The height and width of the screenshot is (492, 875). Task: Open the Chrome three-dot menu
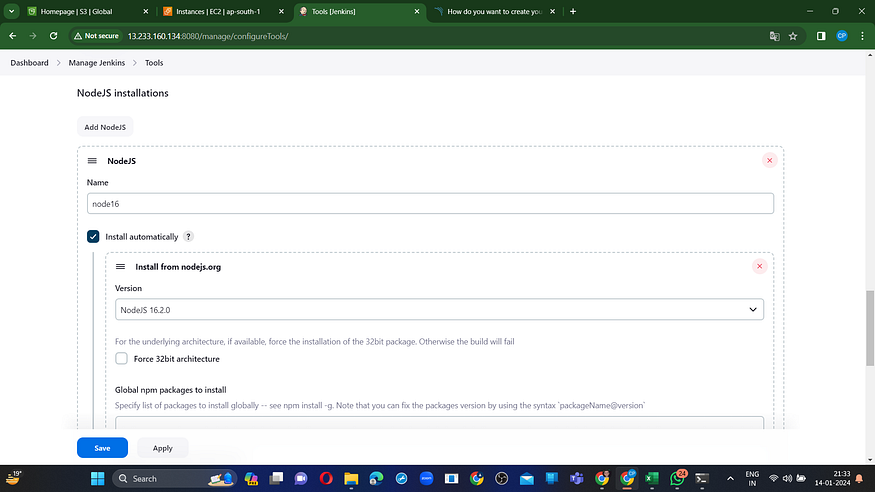[x=862, y=36]
